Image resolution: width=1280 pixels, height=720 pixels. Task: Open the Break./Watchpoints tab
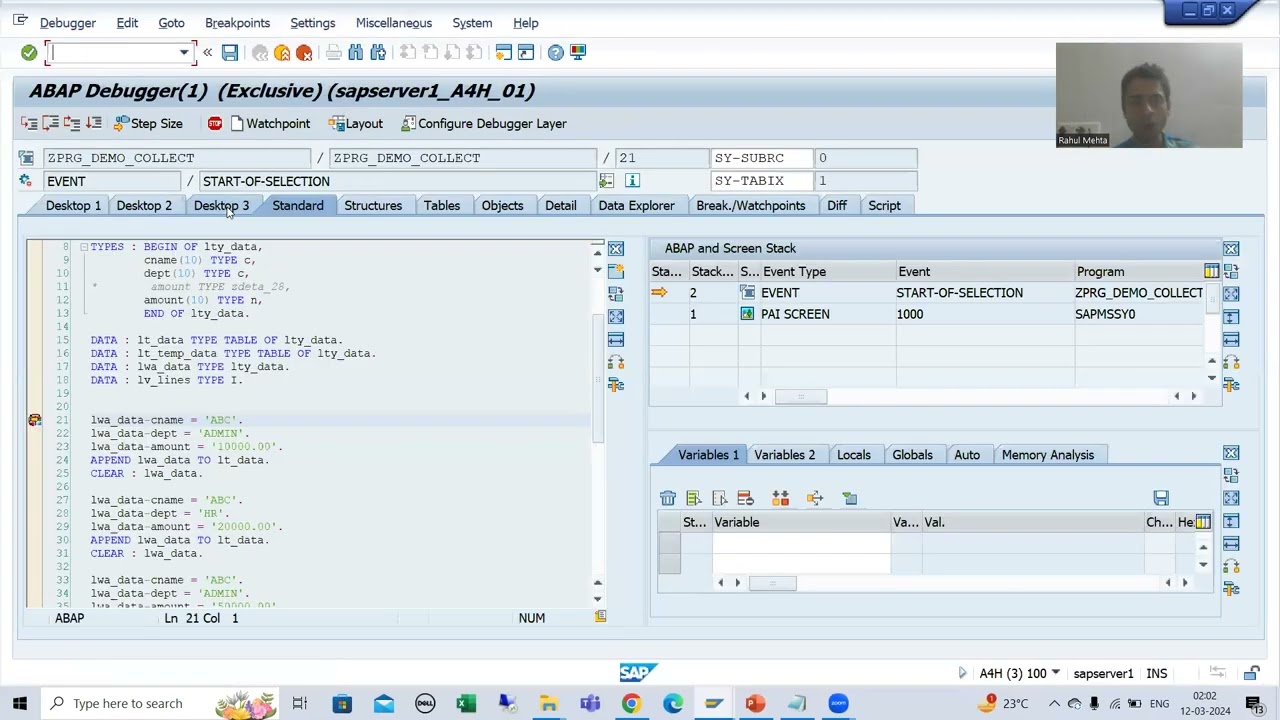pyautogui.click(x=751, y=205)
